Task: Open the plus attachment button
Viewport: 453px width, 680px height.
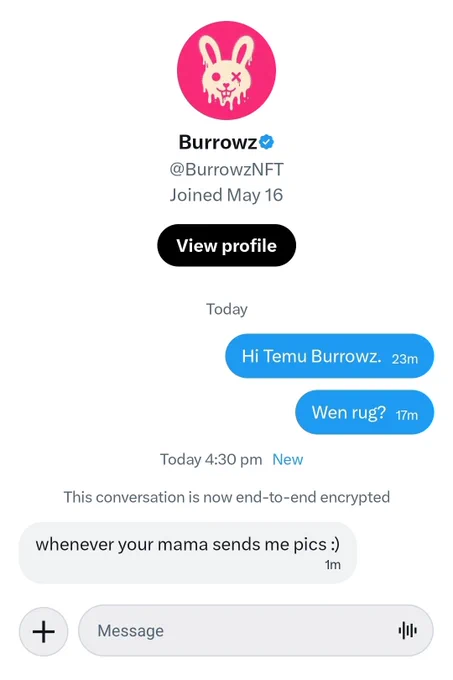Action: (43, 631)
